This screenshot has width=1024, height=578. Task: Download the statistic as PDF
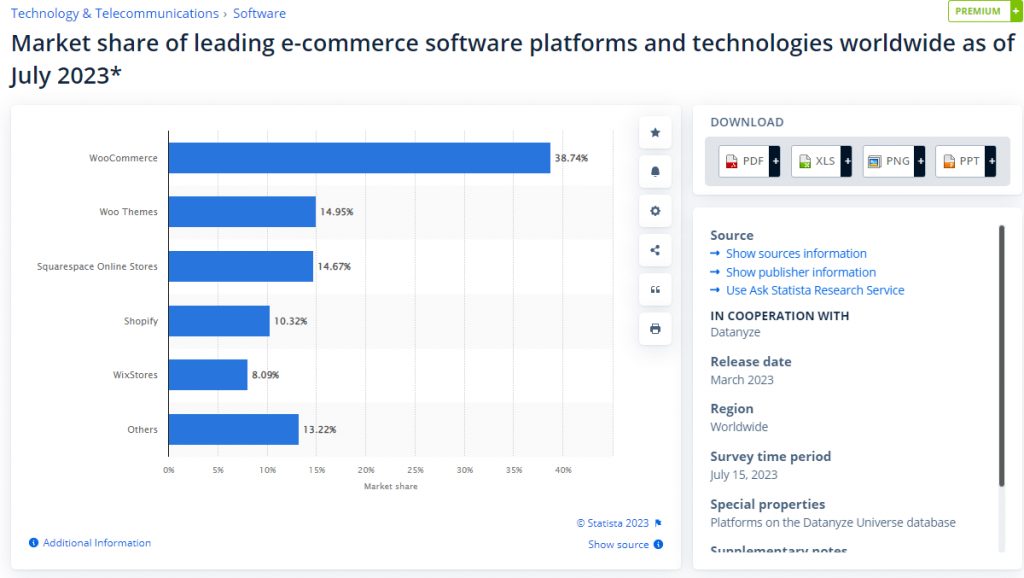pyautogui.click(x=749, y=161)
